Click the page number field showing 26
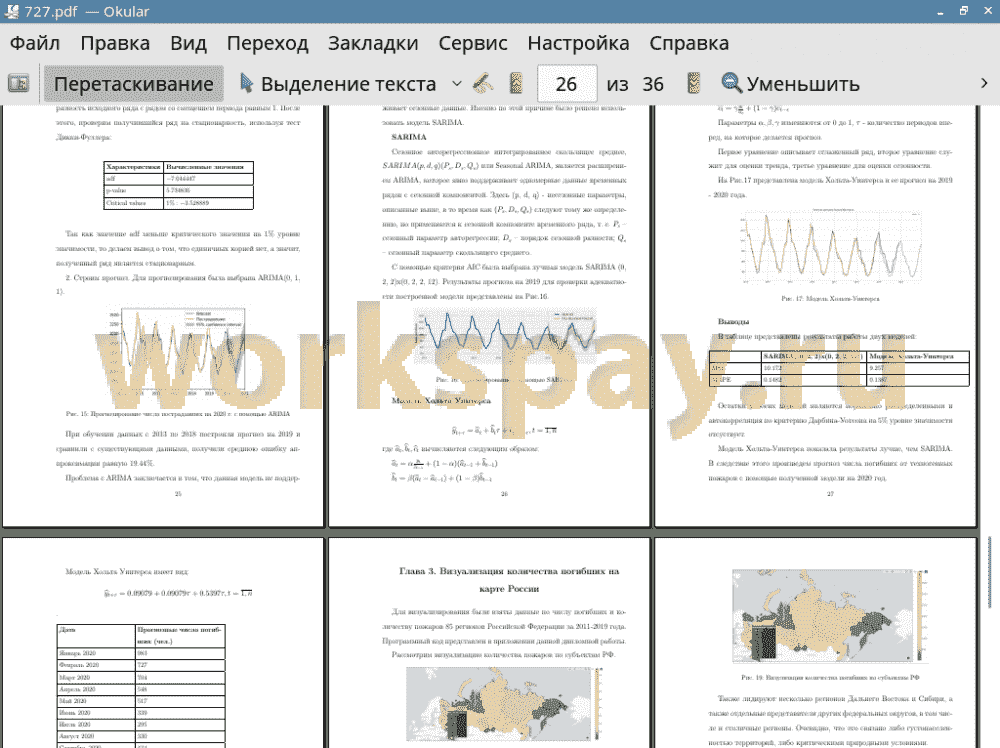Screen dimensions: 1000x748 (566, 84)
